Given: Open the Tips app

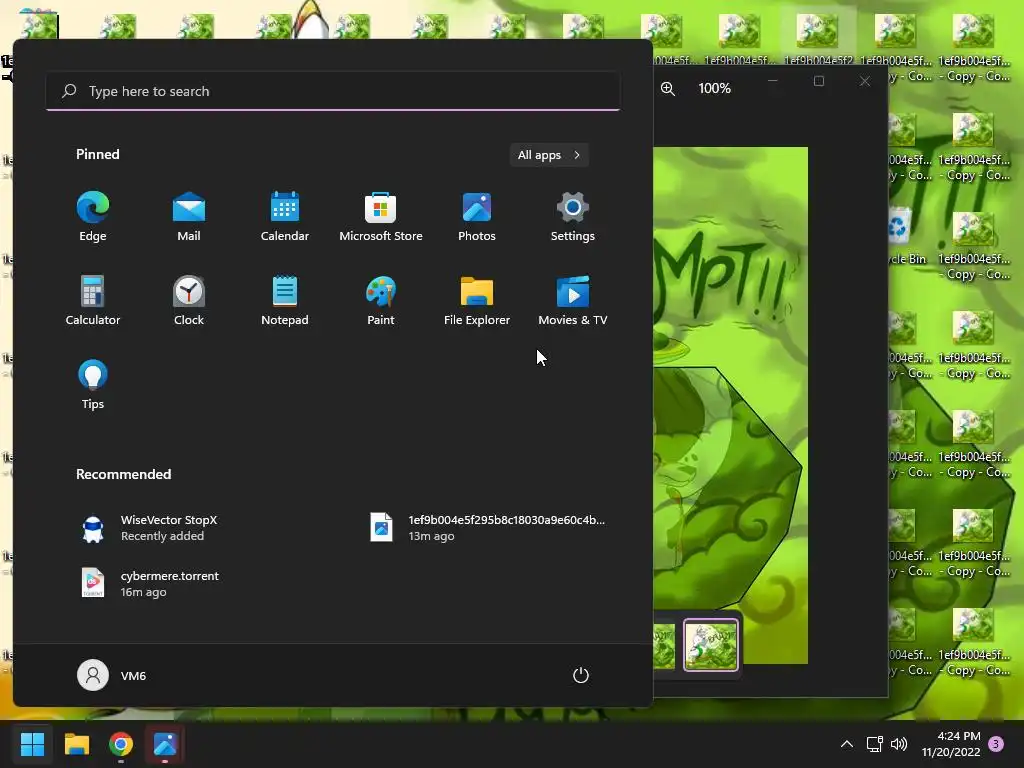Looking at the screenshot, I should (93, 385).
